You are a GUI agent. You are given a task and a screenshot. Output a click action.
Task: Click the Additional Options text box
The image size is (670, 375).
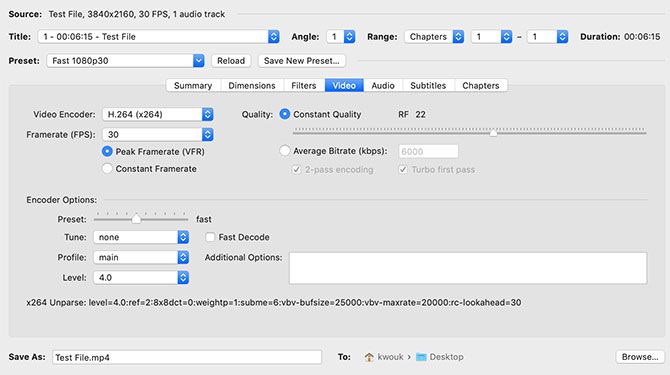[468, 268]
